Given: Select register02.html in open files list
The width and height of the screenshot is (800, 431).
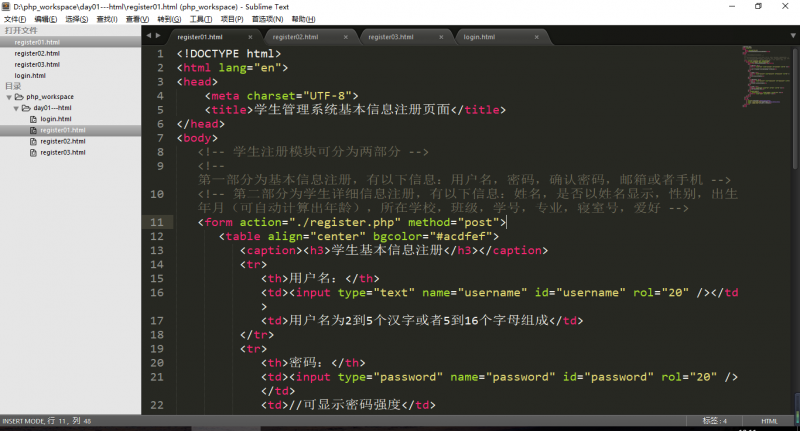Looking at the screenshot, I should click(37, 53).
